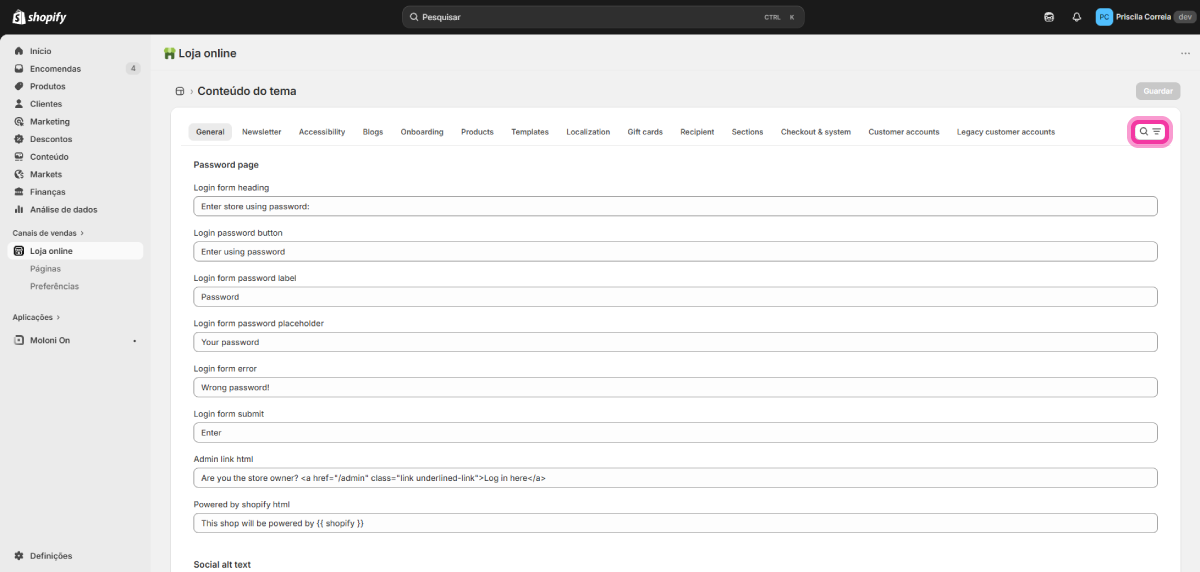Image resolution: width=1200 pixels, height=572 pixels.
Task: Click the breadcrumb theme icon before Conteúdo do tema
Action: click(180, 91)
